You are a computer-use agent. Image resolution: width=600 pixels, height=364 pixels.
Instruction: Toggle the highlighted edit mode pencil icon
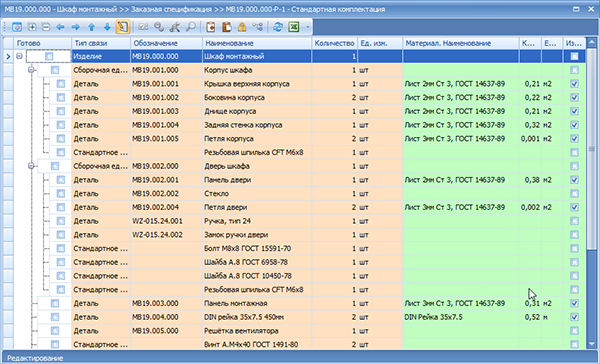pos(122,27)
